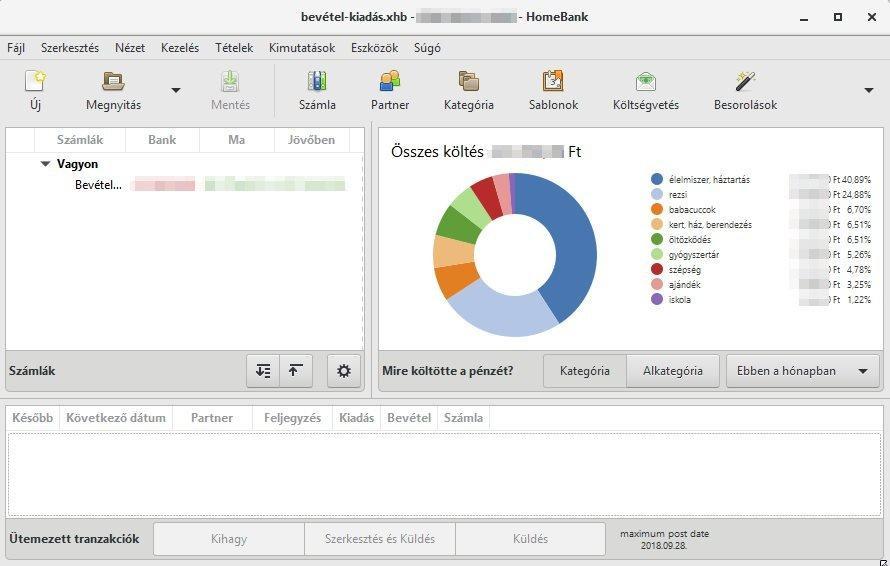Screen dimensions: 890x566
Task: Expand the recent files arrow beside Megnyitás
Action: coord(176,90)
